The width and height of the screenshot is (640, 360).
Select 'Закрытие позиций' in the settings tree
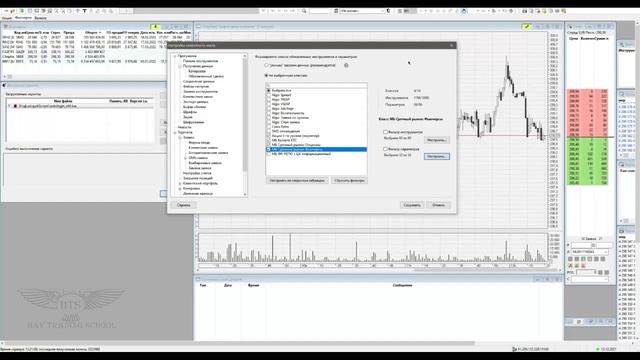point(198,178)
